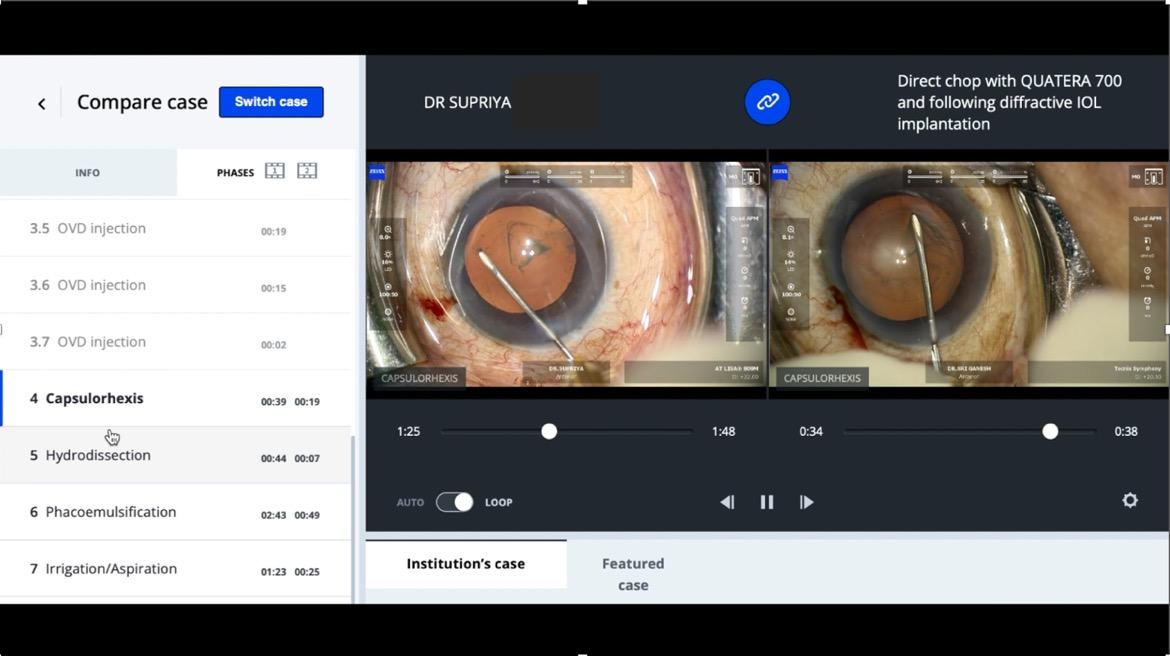1170x656 pixels.
Task: Click the right surgery video thumbnail
Action: [969, 275]
